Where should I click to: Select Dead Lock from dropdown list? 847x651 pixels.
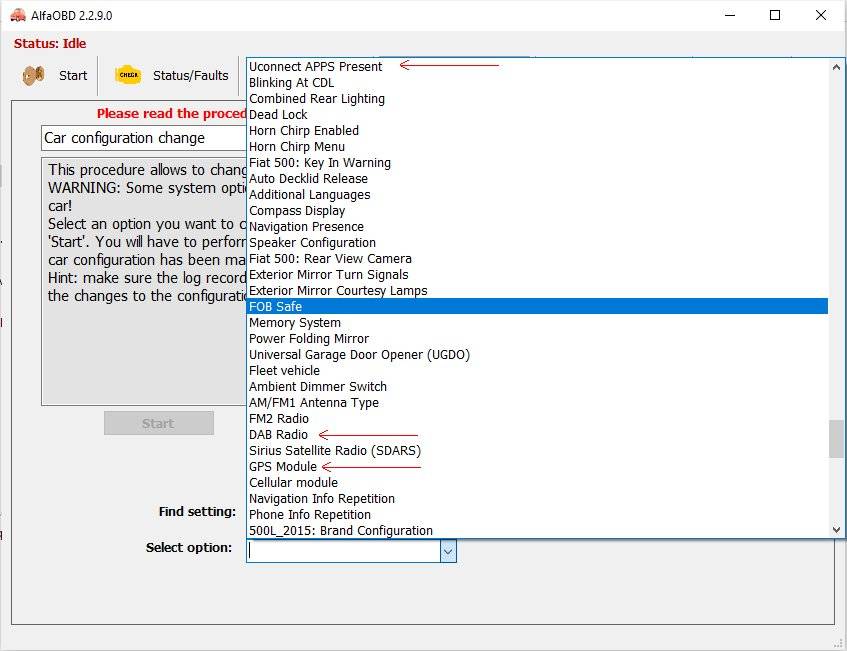pos(537,115)
